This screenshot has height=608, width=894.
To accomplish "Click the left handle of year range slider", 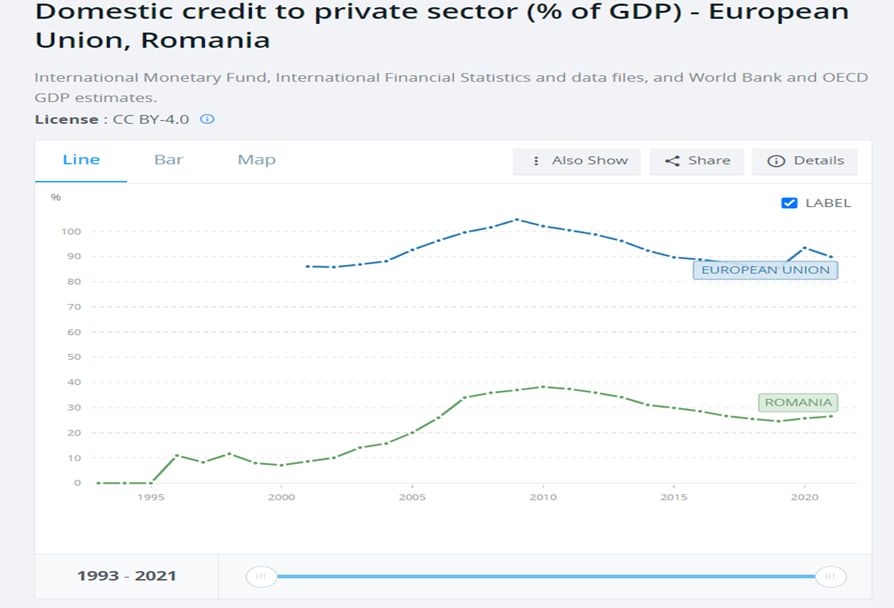I will tap(261, 576).
